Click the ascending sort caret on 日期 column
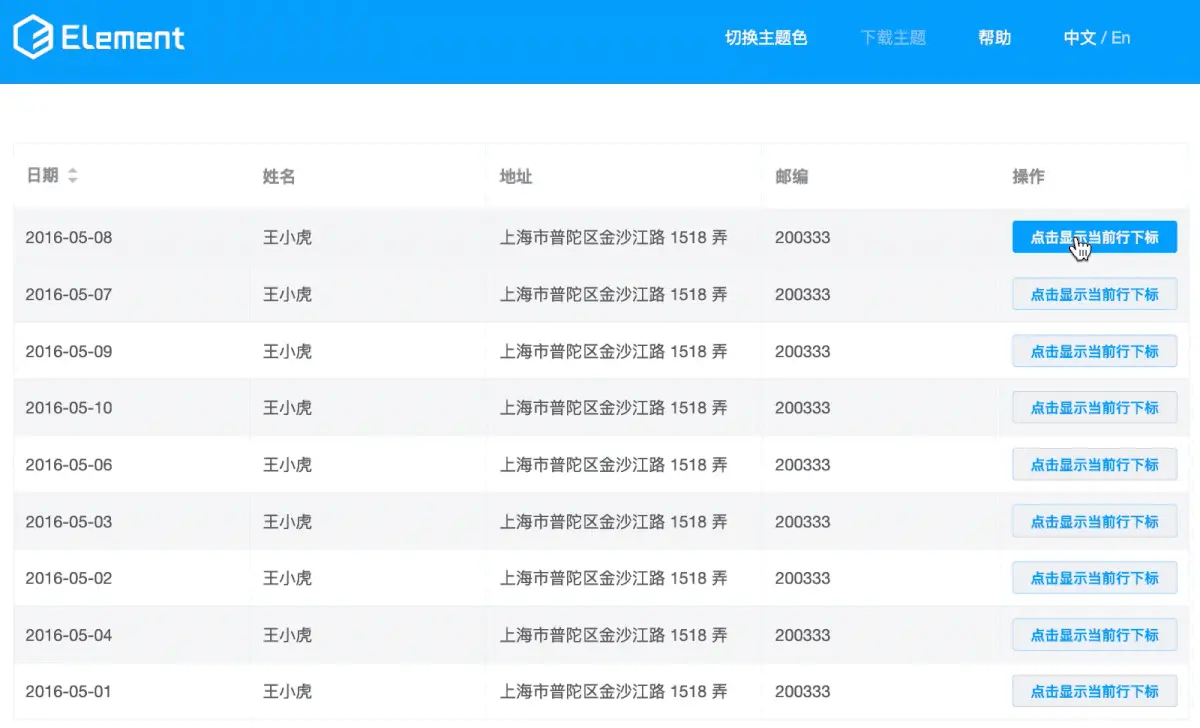 70,171
